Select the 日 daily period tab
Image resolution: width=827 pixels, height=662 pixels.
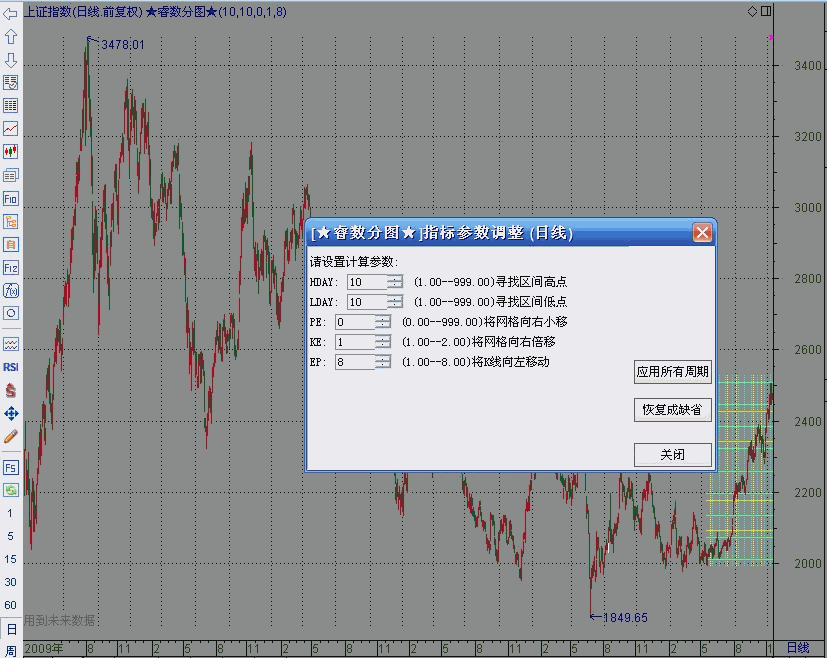click(11, 630)
